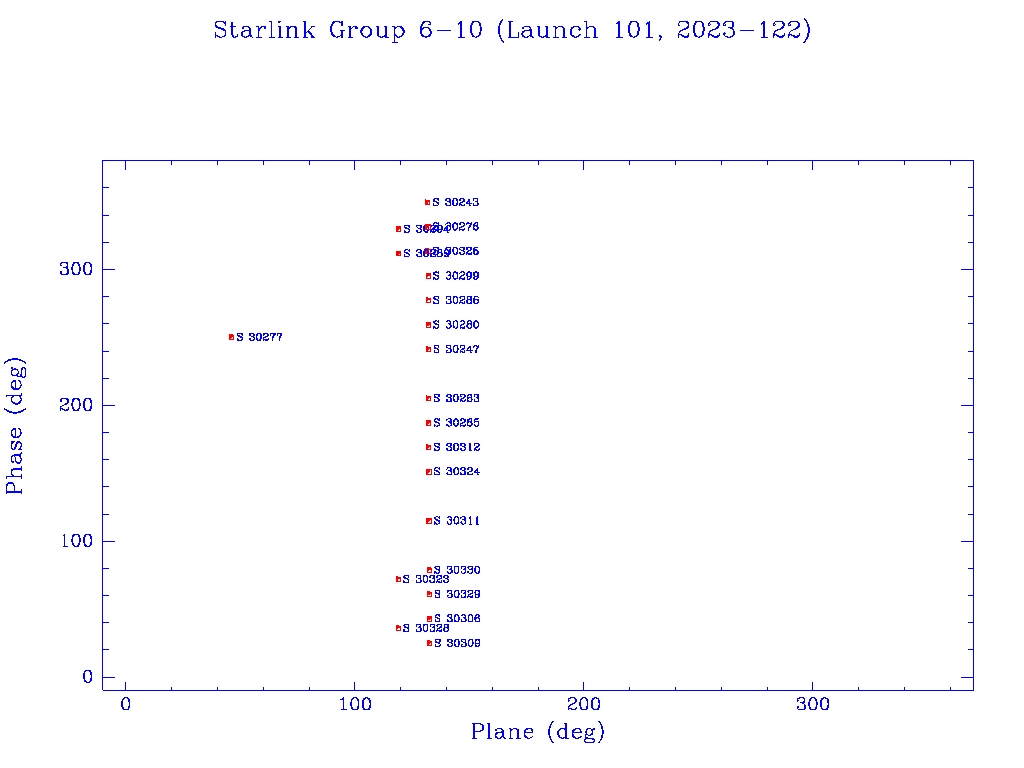Select the 300 tick label on the Phase axis
This screenshot has height=768, width=1024.
tap(76, 269)
